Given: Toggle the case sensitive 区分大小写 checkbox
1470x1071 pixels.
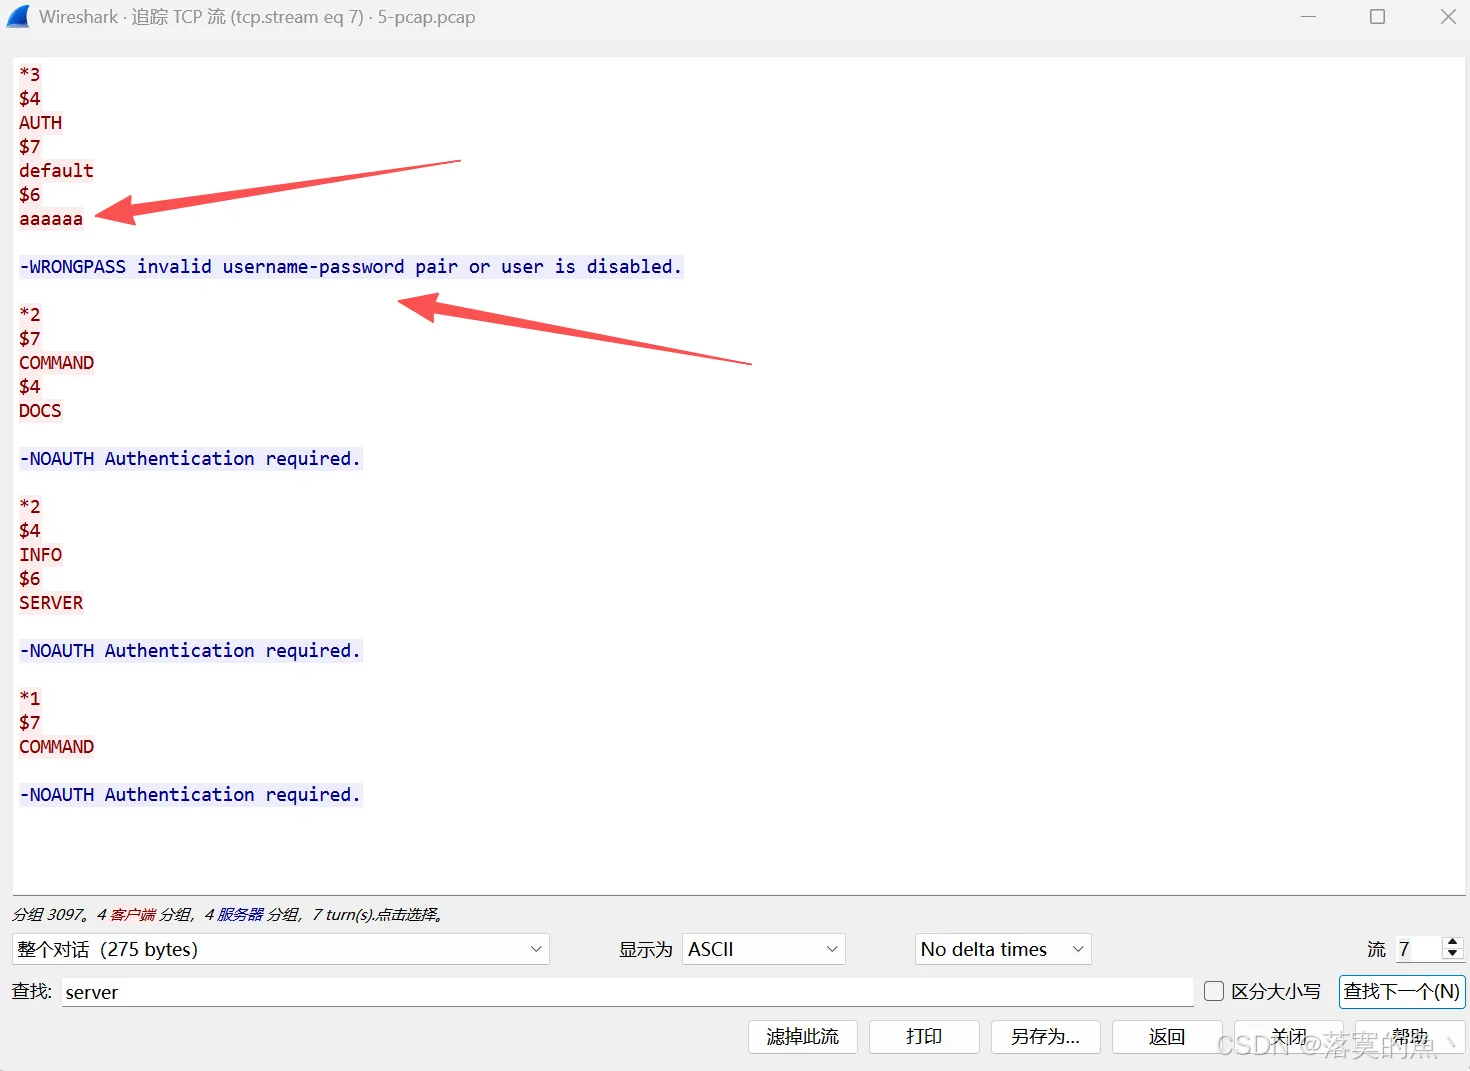Looking at the screenshot, I should pos(1214,991).
